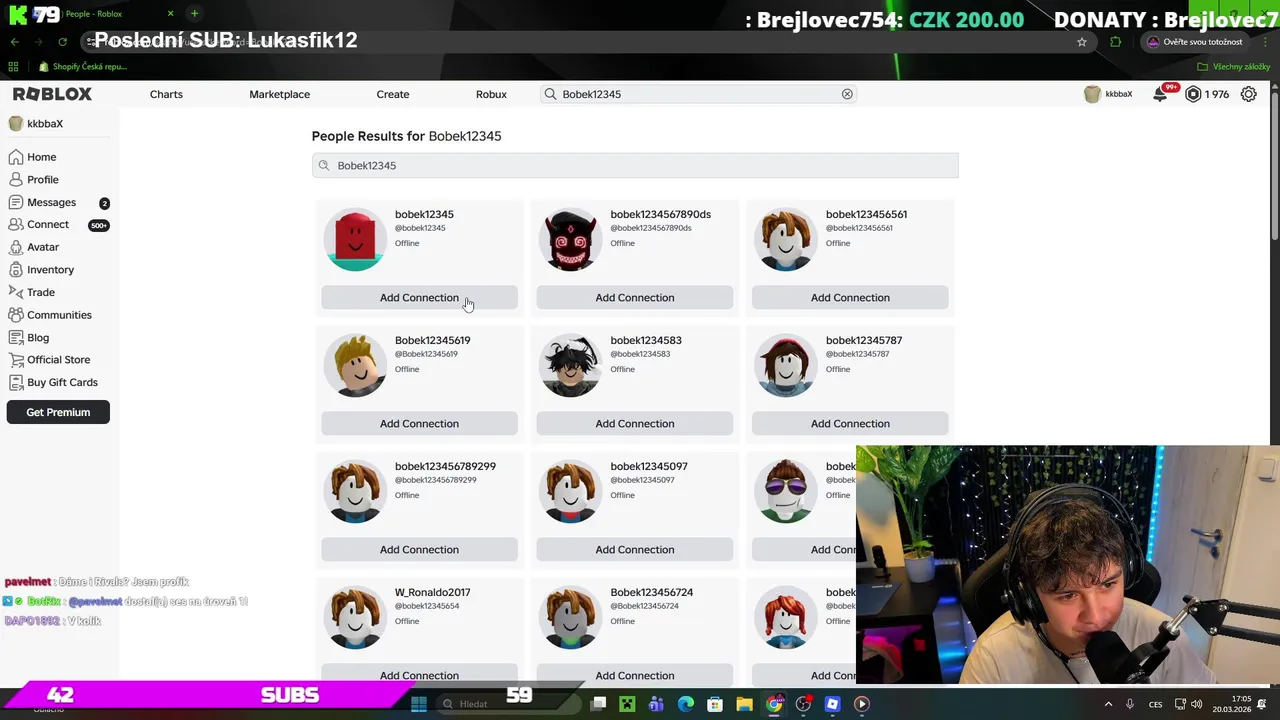The height and width of the screenshot is (720, 1280).
Task: Clear the top search box with X icon
Action: pos(847,94)
